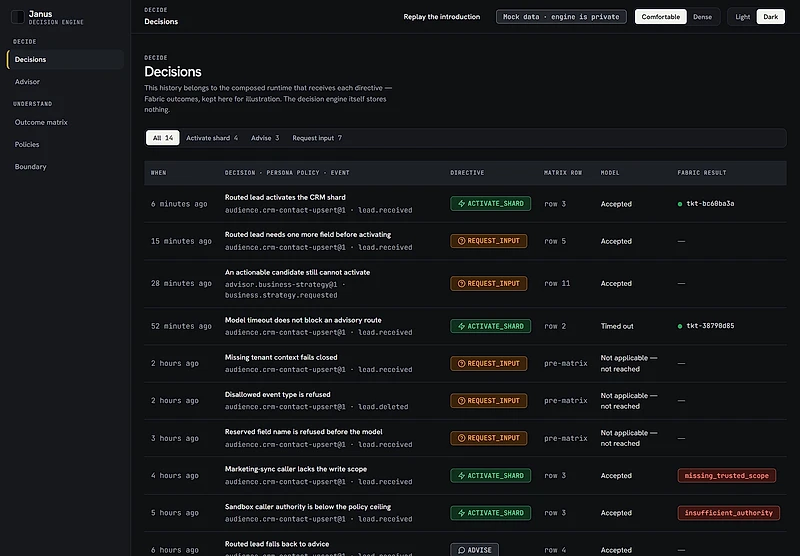800x556 pixels.
Task: Click the question icon in the Disallowed event type row badge
Action: [461, 401]
